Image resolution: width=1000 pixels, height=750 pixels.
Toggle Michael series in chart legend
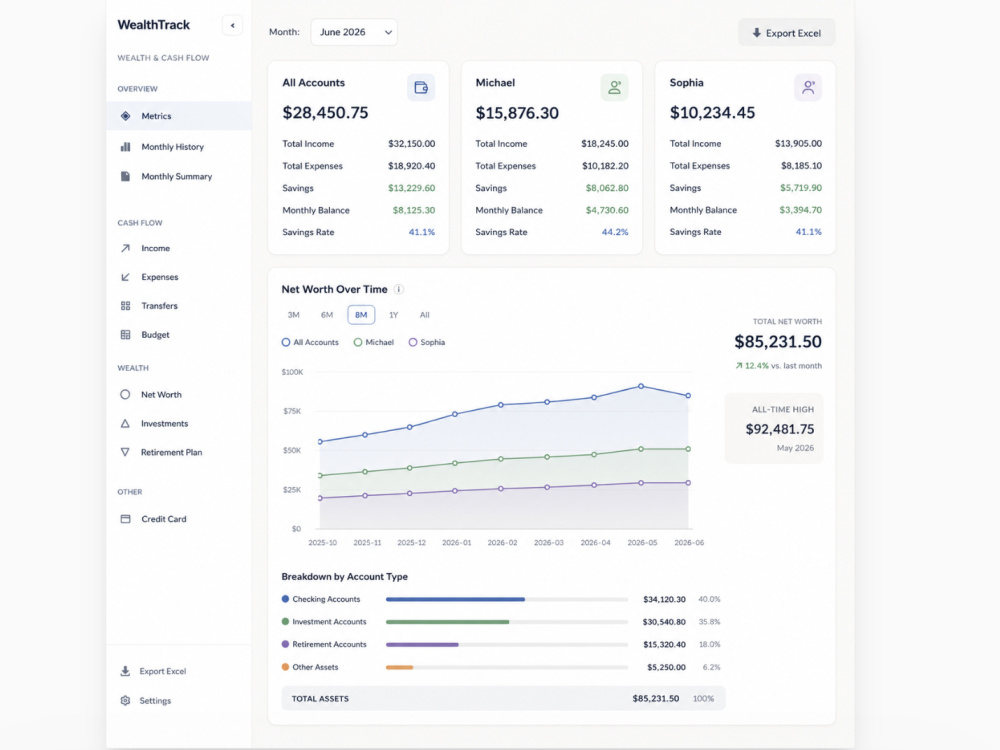pos(374,342)
